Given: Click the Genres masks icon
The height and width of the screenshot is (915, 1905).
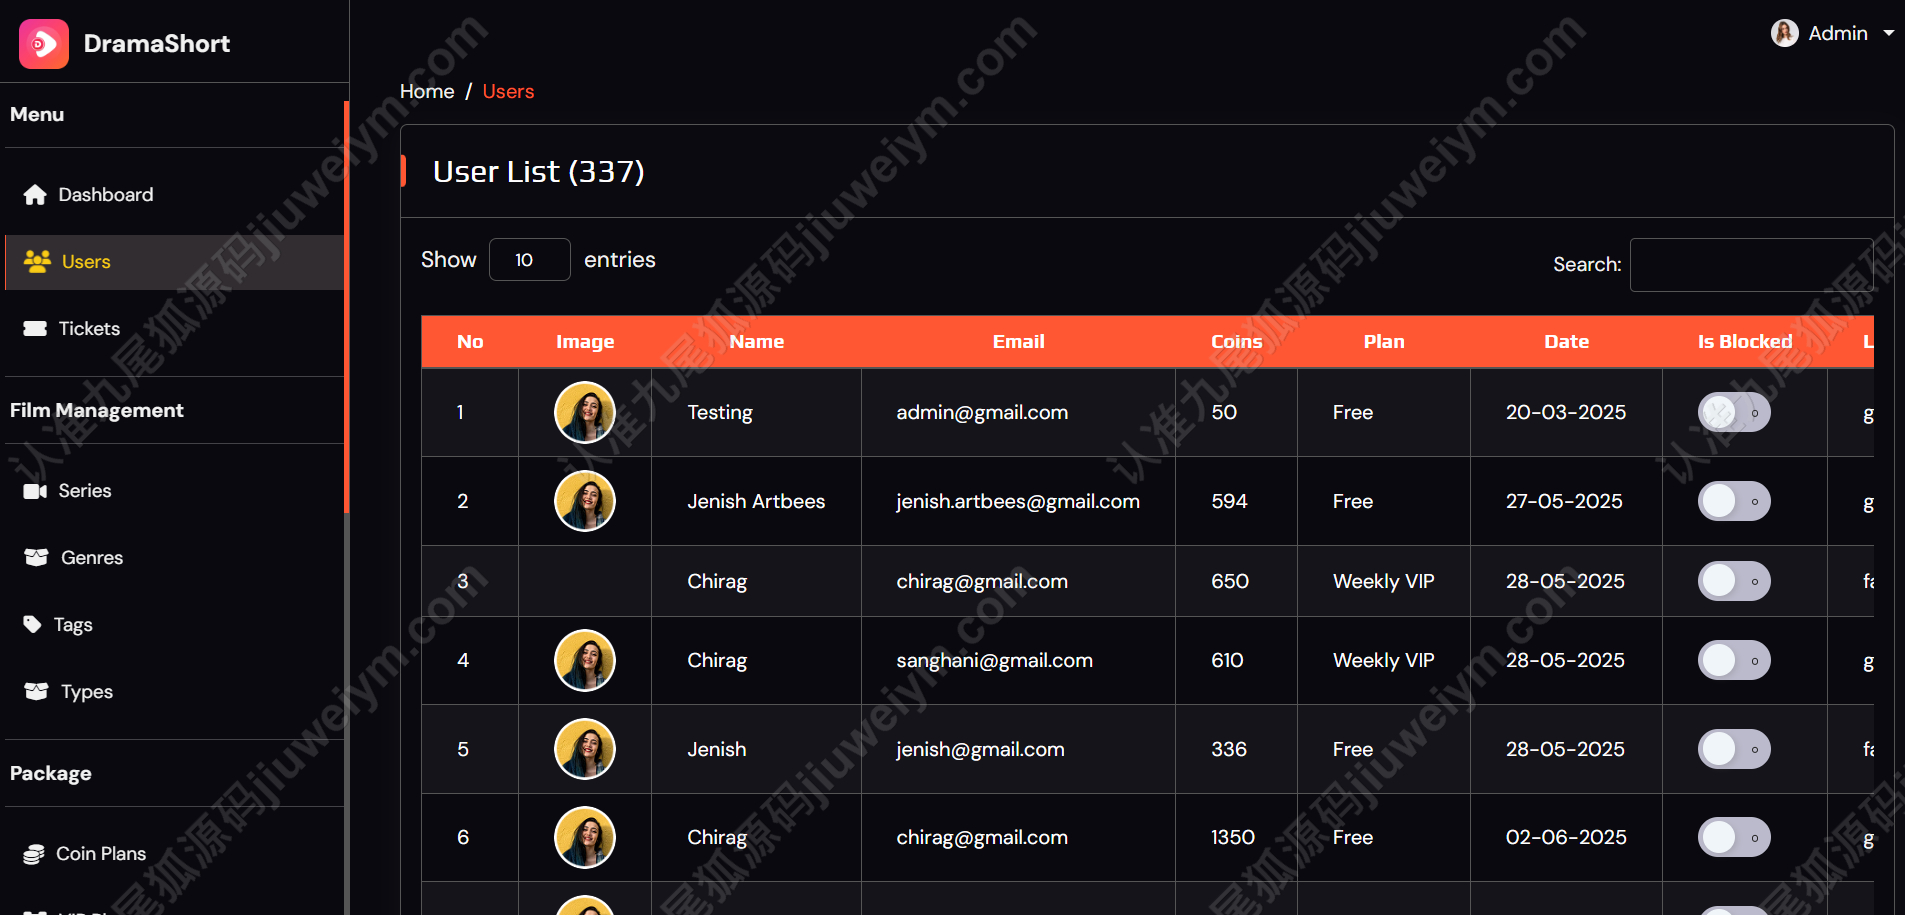Looking at the screenshot, I should click(x=36, y=558).
